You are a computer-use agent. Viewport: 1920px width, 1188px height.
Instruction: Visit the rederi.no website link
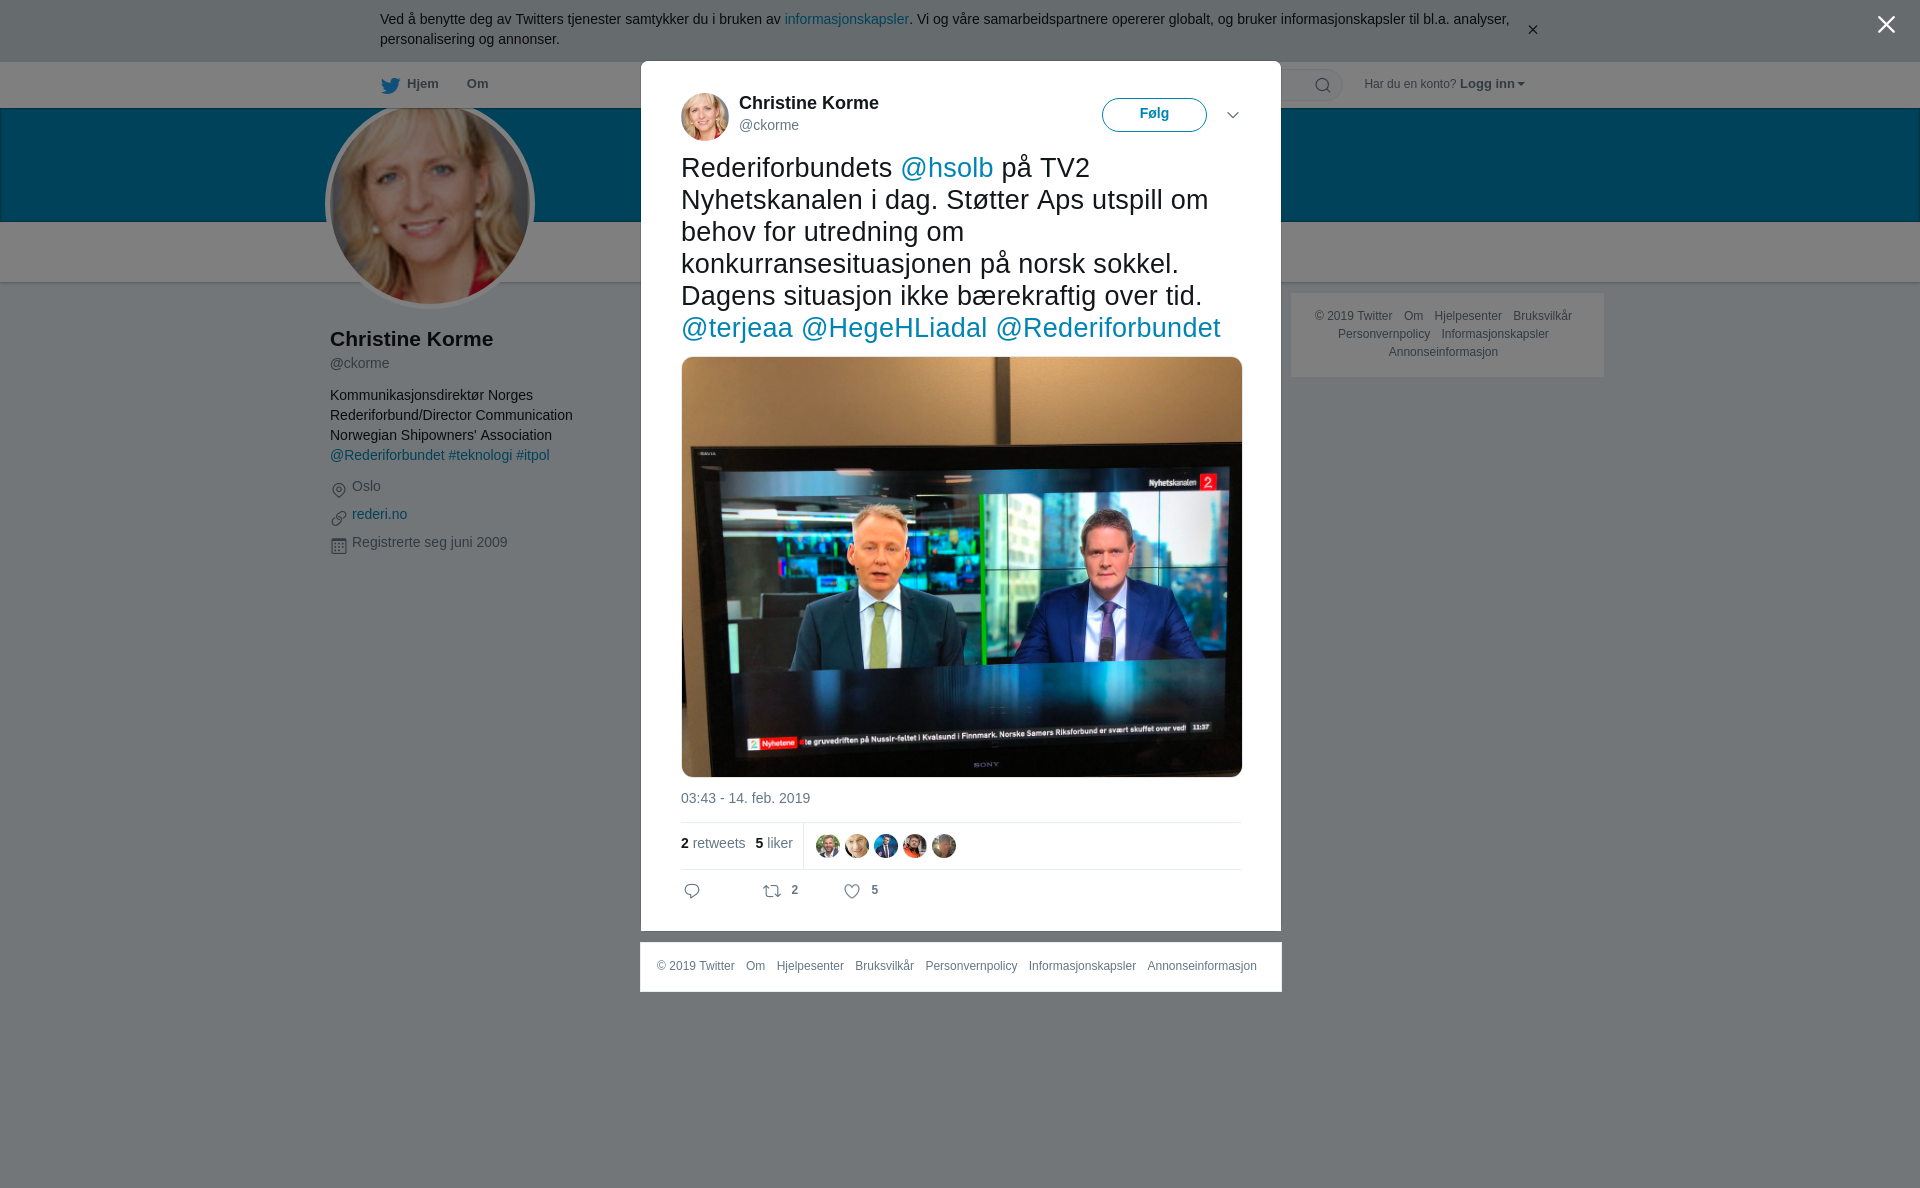[x=379, y=514]
